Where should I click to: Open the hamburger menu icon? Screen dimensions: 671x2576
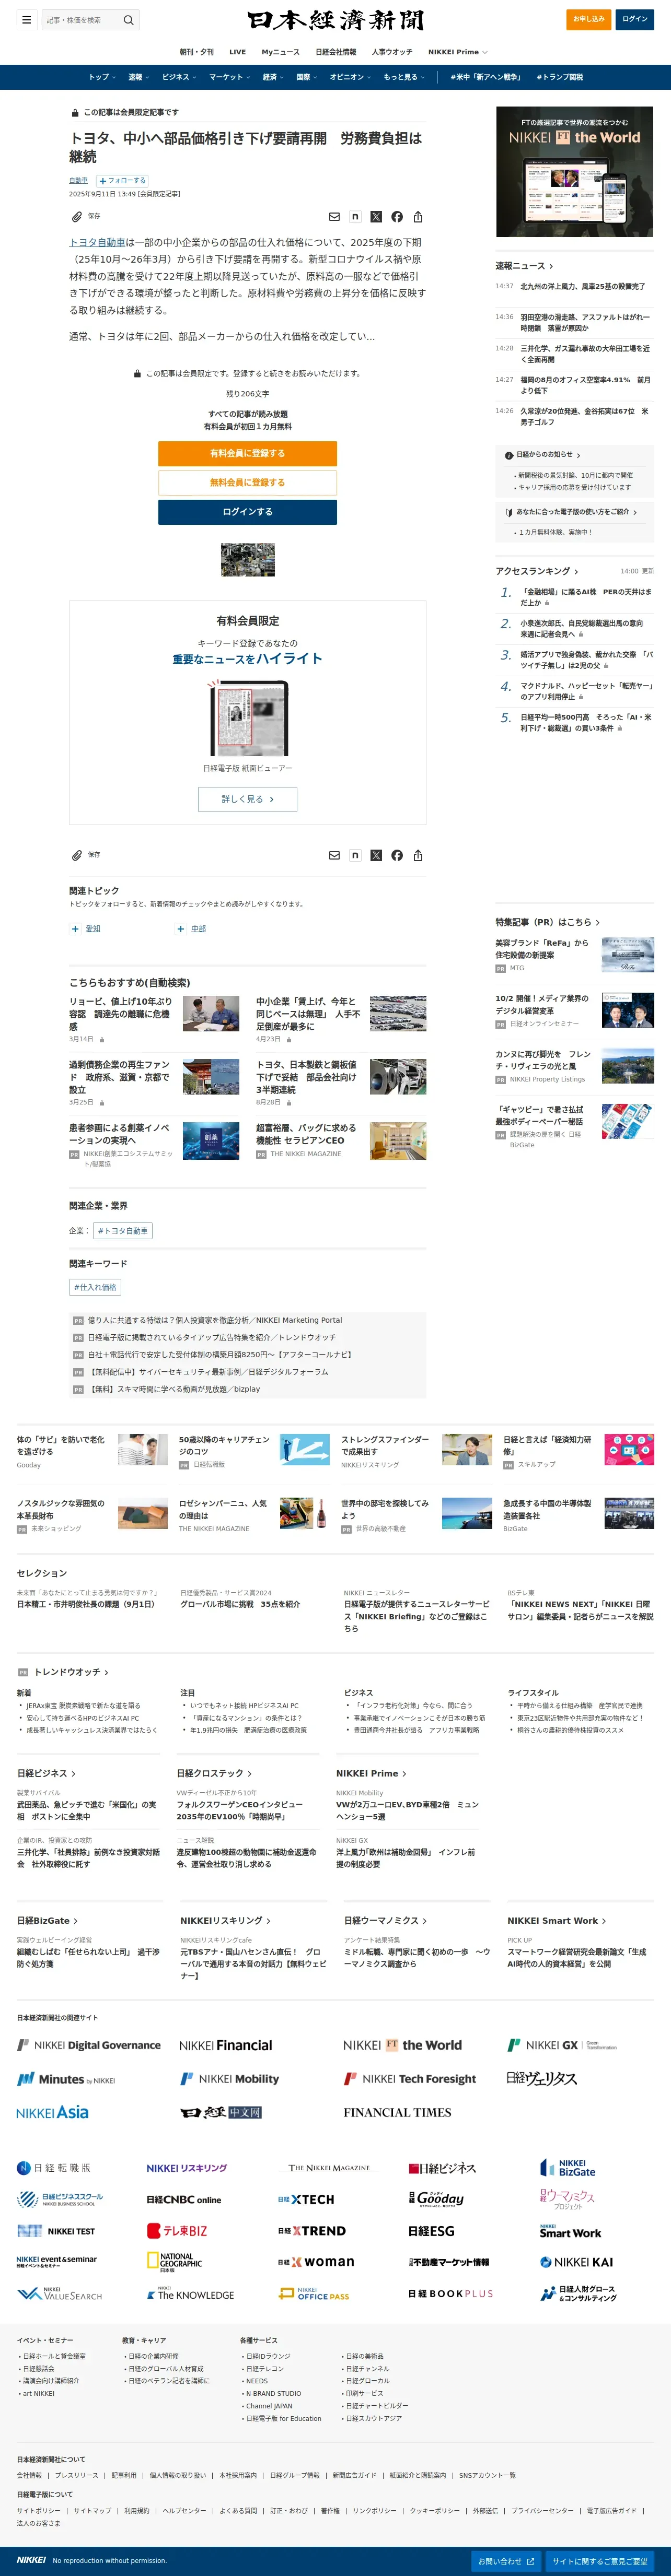point(26,20)
